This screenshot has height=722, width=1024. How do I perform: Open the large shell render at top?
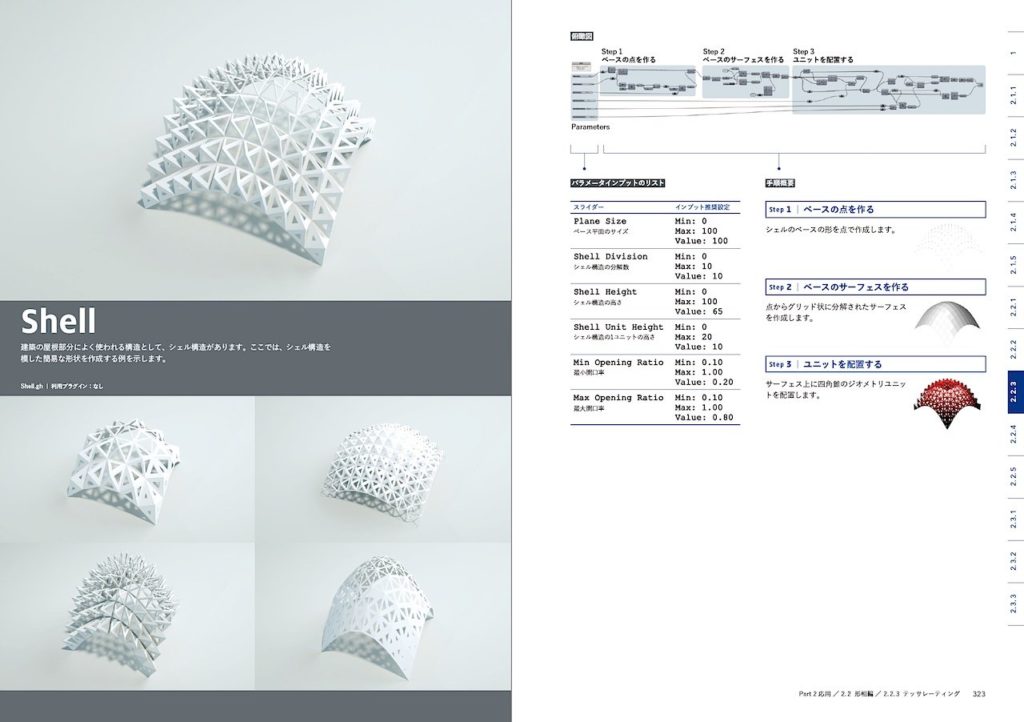255,150
